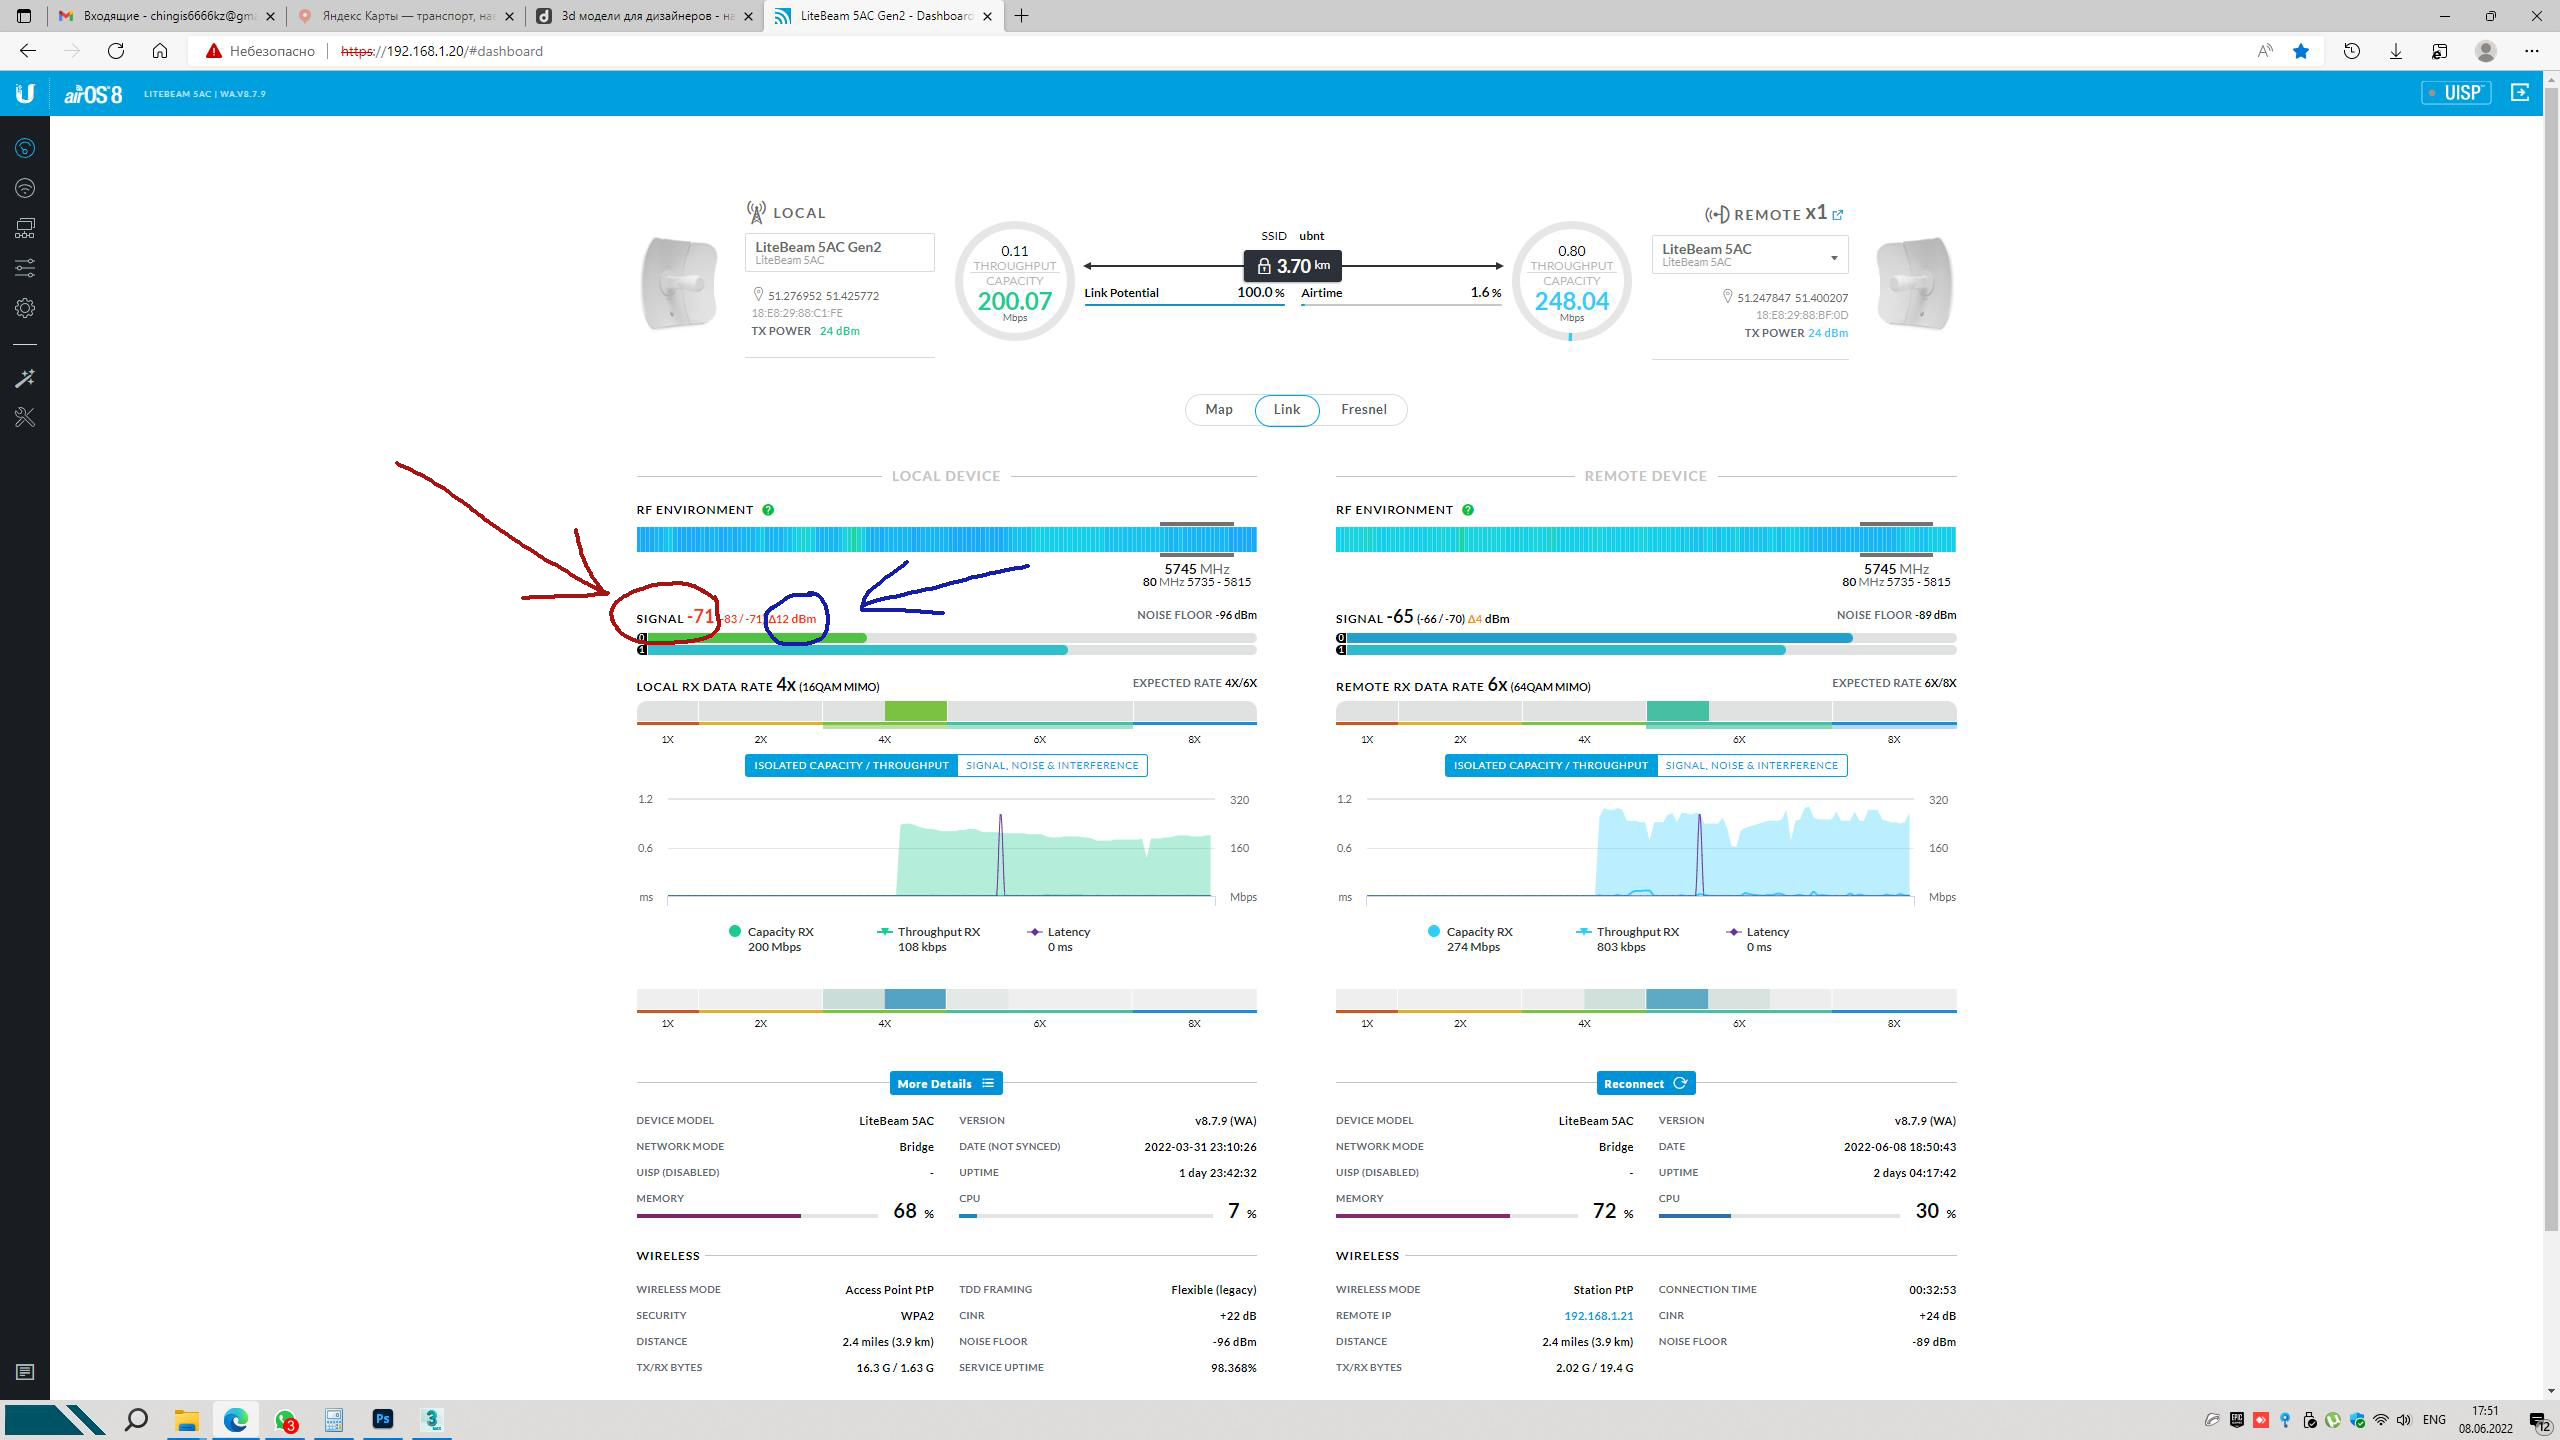Screen dimensions: 2560x1440
Task: Open remote device external link icon
Action: pyautogui.click(x=1837, y=214)
